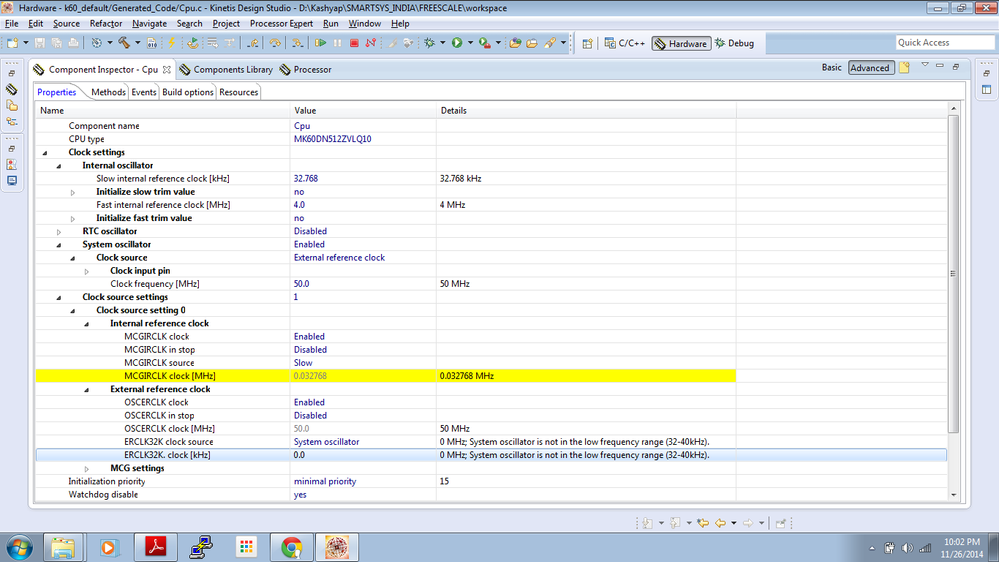Collapse the Internal oscillator node
Screen dimensions: 999x562
point(59,166)
